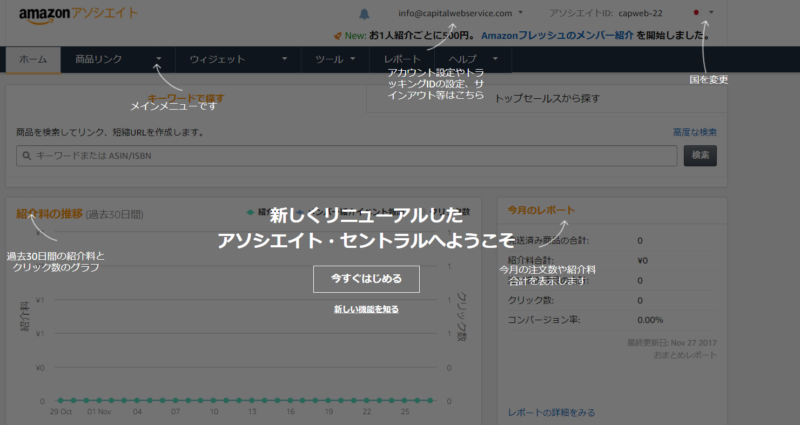Open the レポートの詳細をみる link
The image size is (800, 425).
pos(551,412)
